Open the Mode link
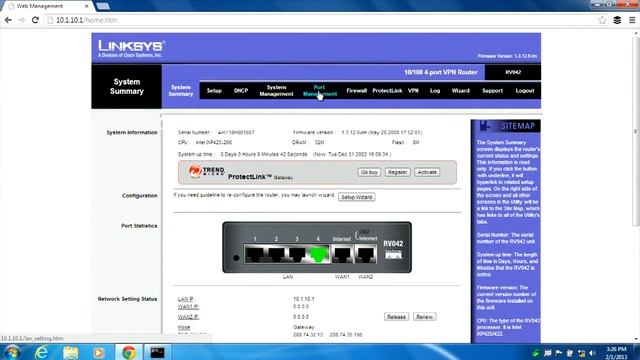 point(184,327)
